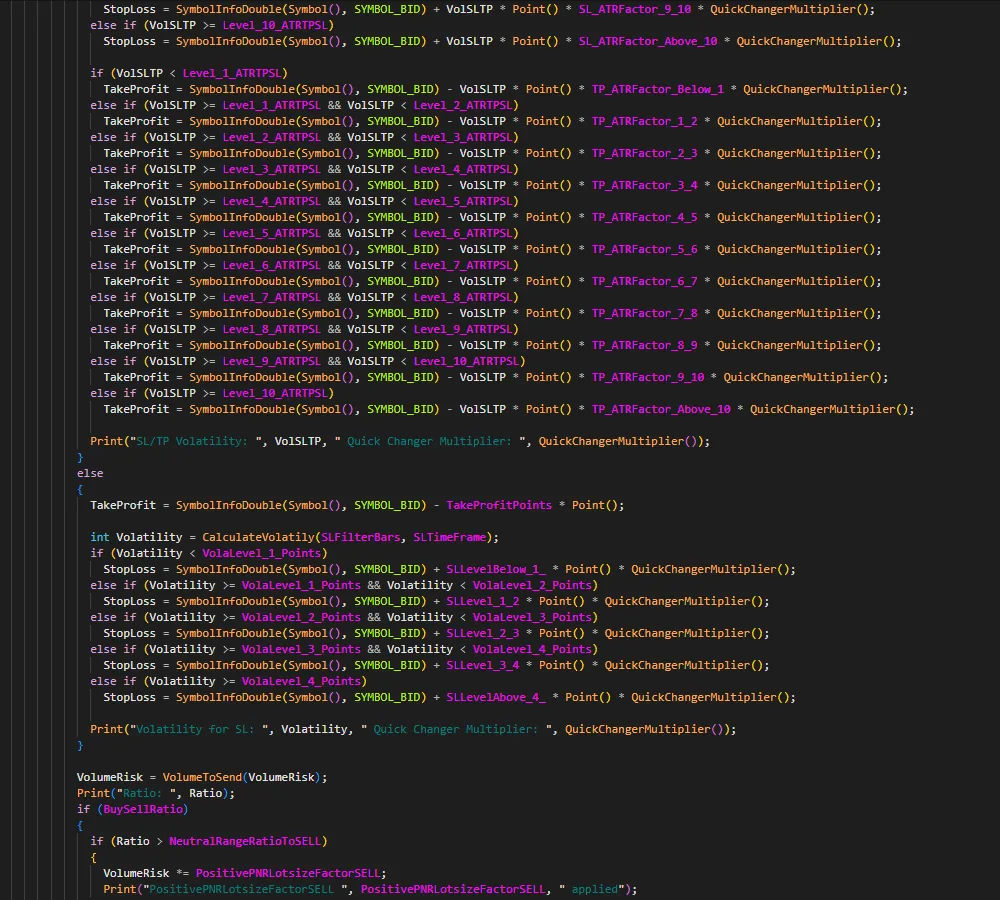Screen dimensions: 1000x900
Task: Place cursor on the int keyword
Action: click(x=100, y=537)
